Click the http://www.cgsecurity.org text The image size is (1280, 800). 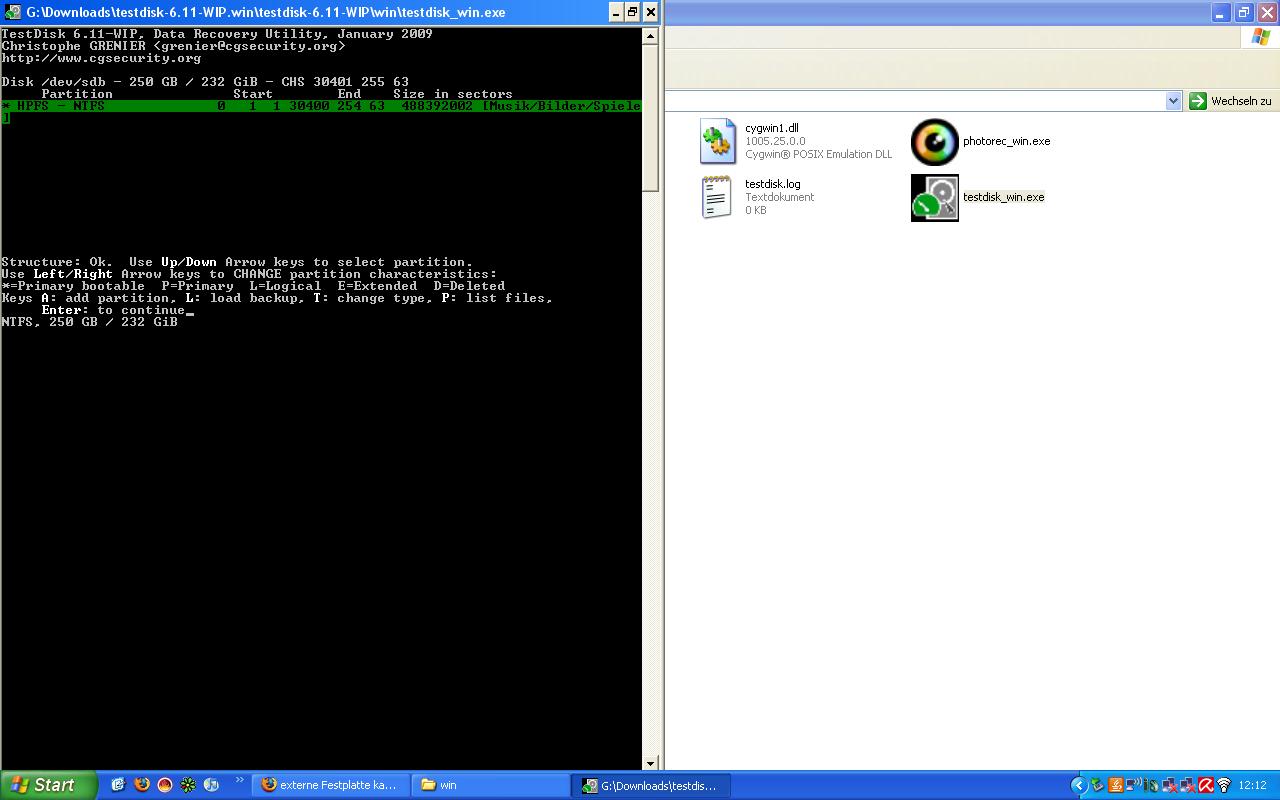102,58
